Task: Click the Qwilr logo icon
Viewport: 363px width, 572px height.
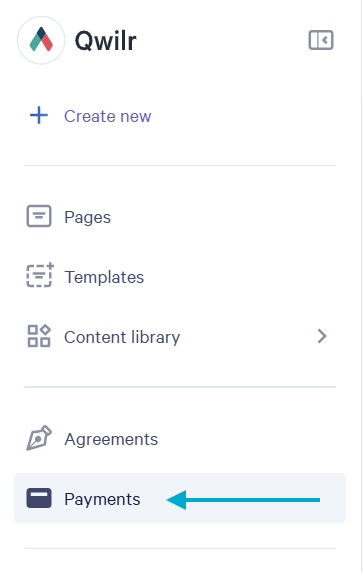Action: point(41,40)
